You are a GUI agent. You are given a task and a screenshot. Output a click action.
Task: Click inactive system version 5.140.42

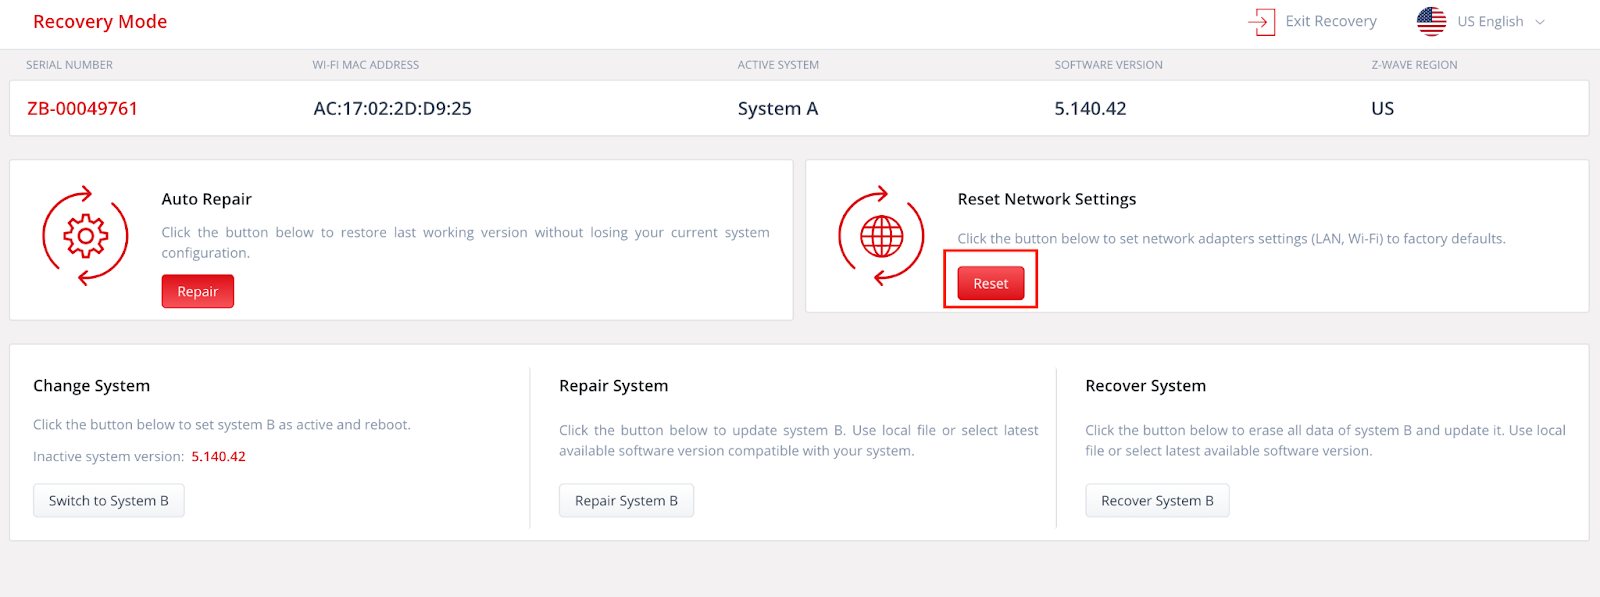218,456
